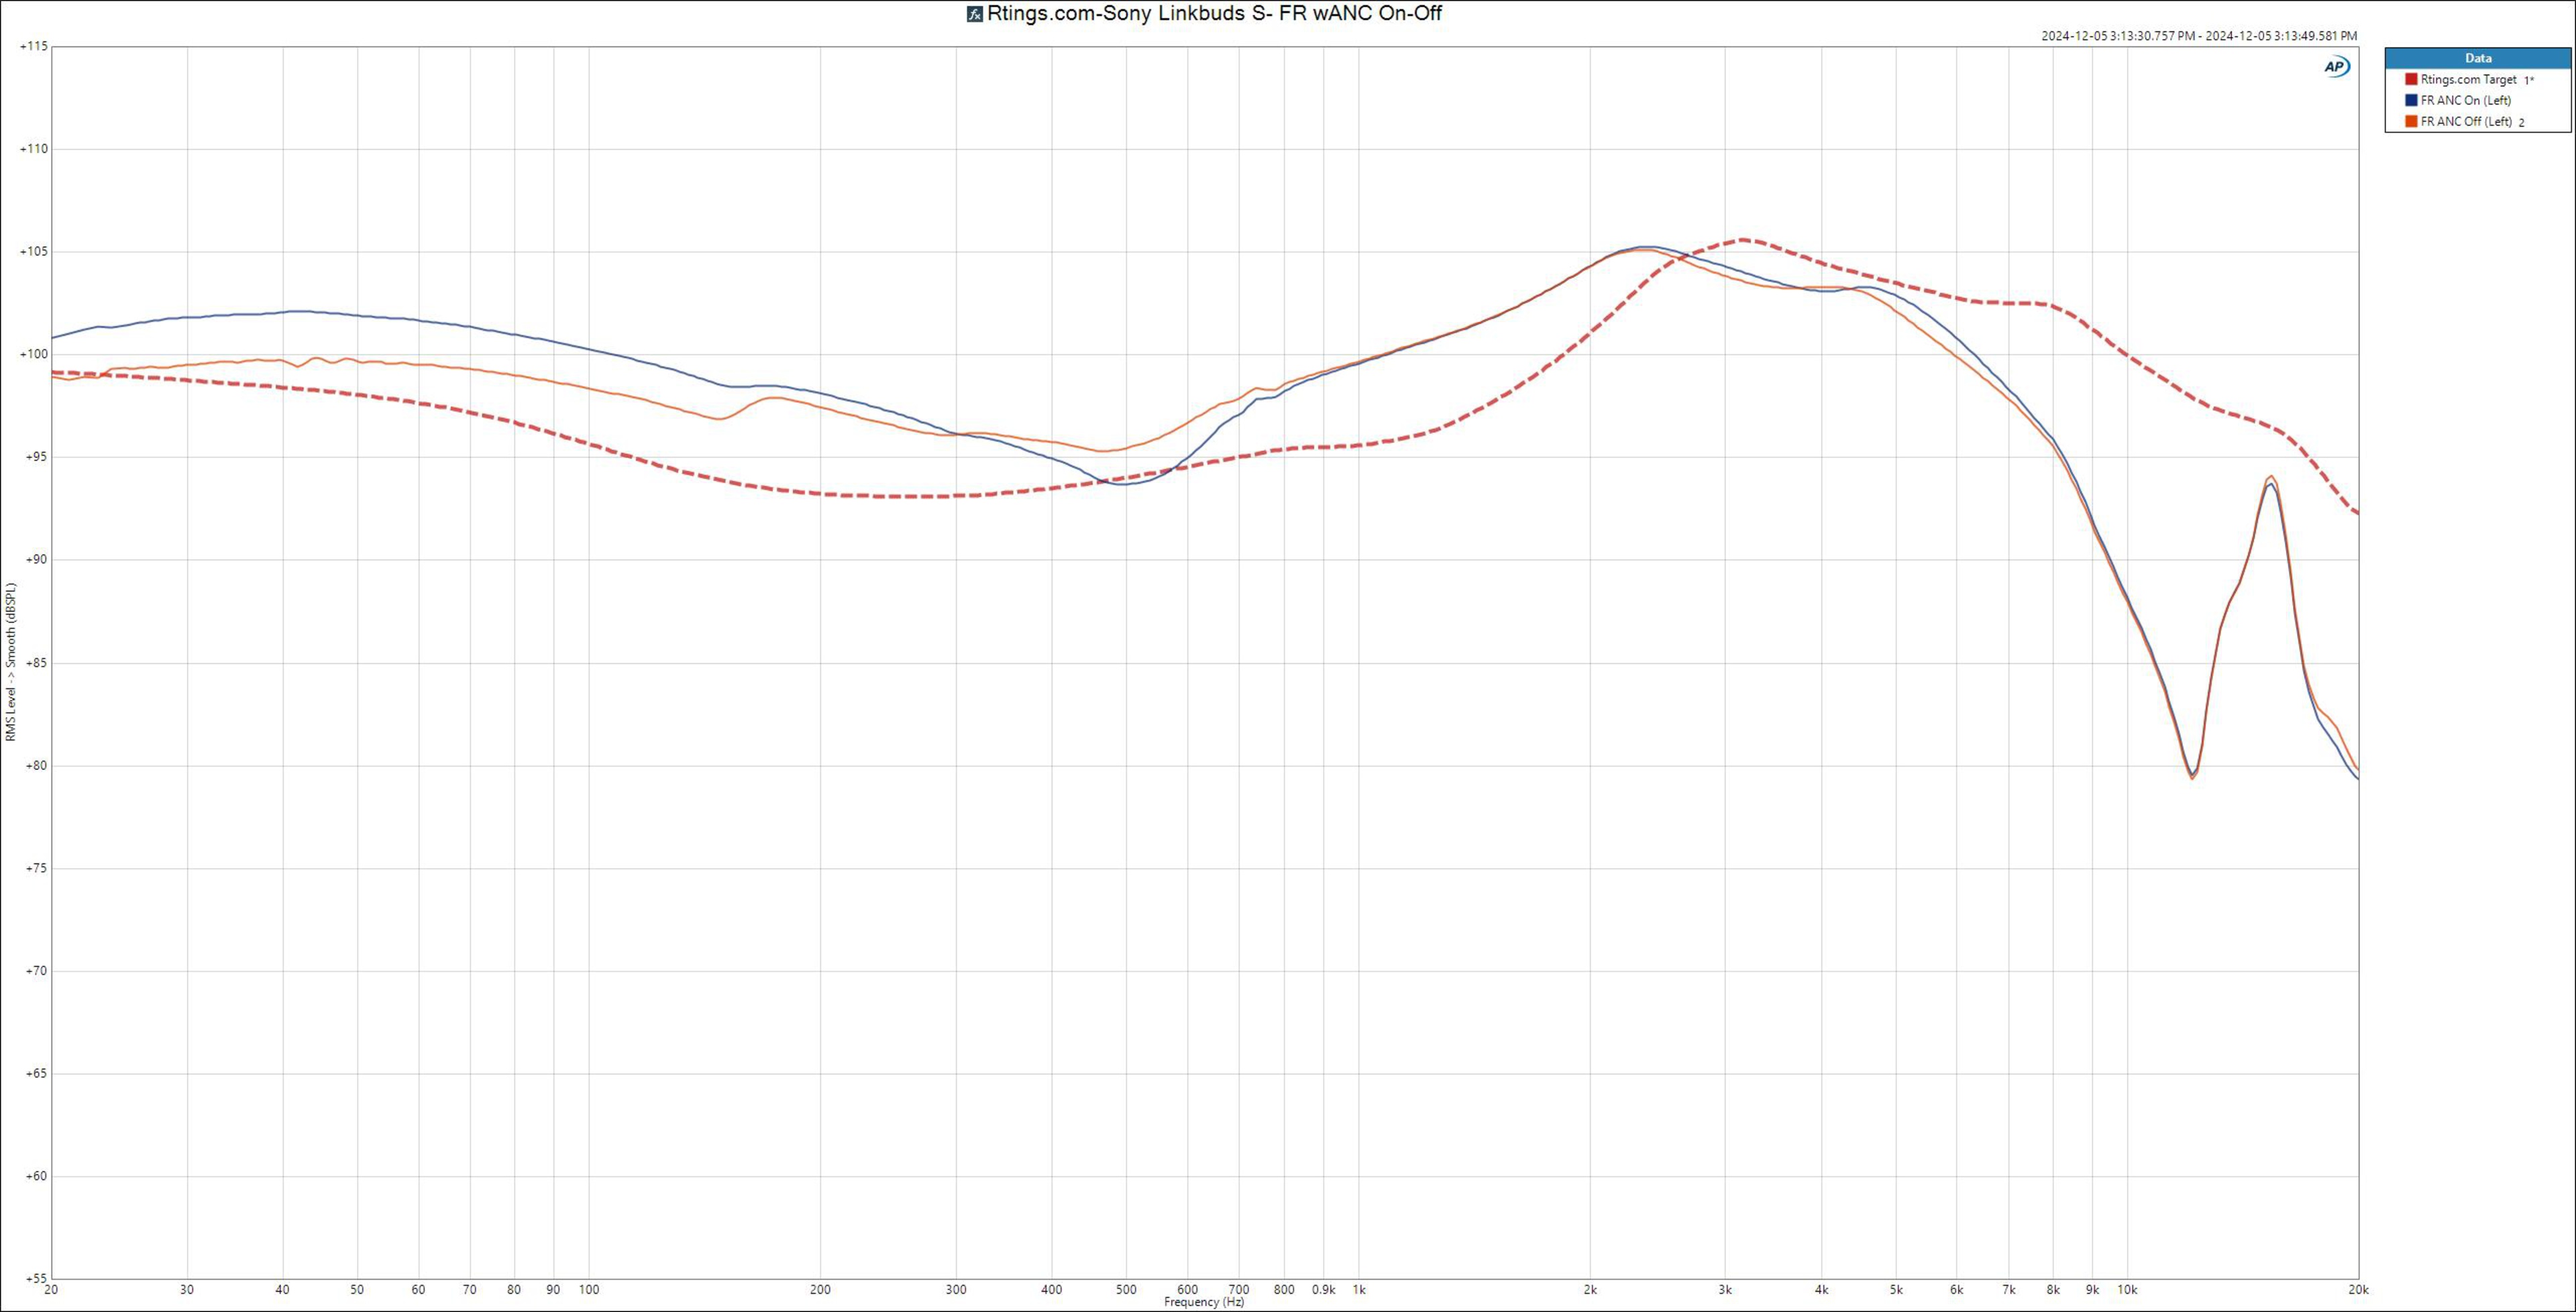Viewport: 2576px width, 1312px height.
Task: Click the graph title Sony Linkbuds S text
Action: (x=1214, y=13)
